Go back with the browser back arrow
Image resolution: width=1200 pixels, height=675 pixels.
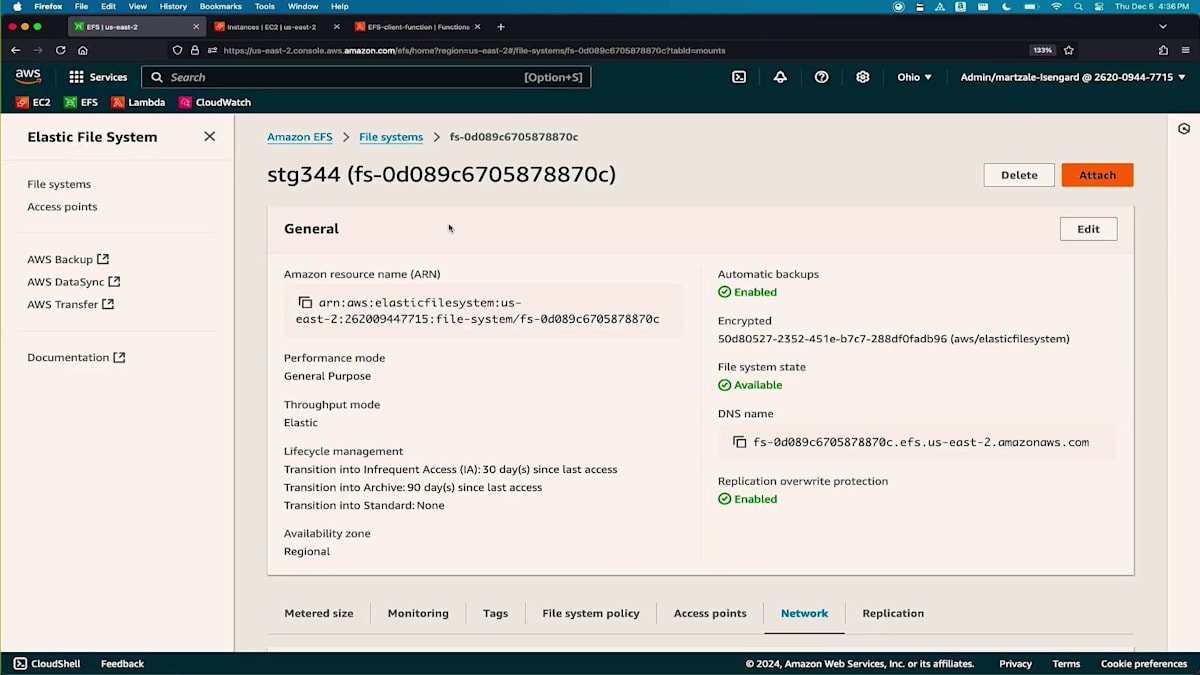tap(15, 50)
